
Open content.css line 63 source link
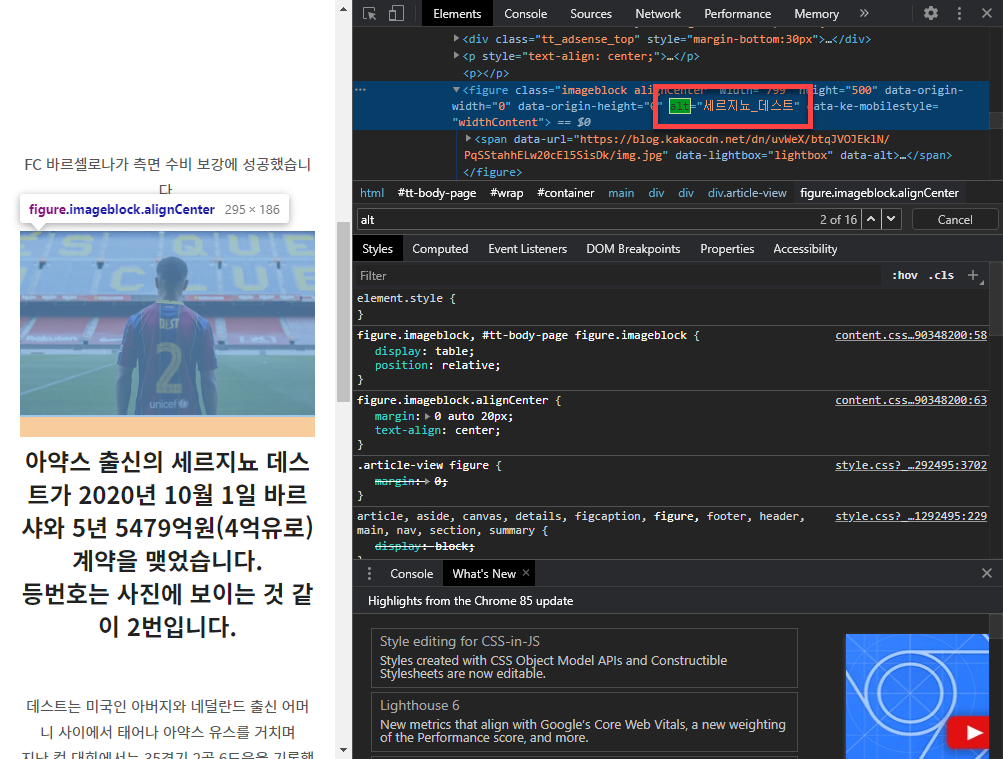click(911, 400)
